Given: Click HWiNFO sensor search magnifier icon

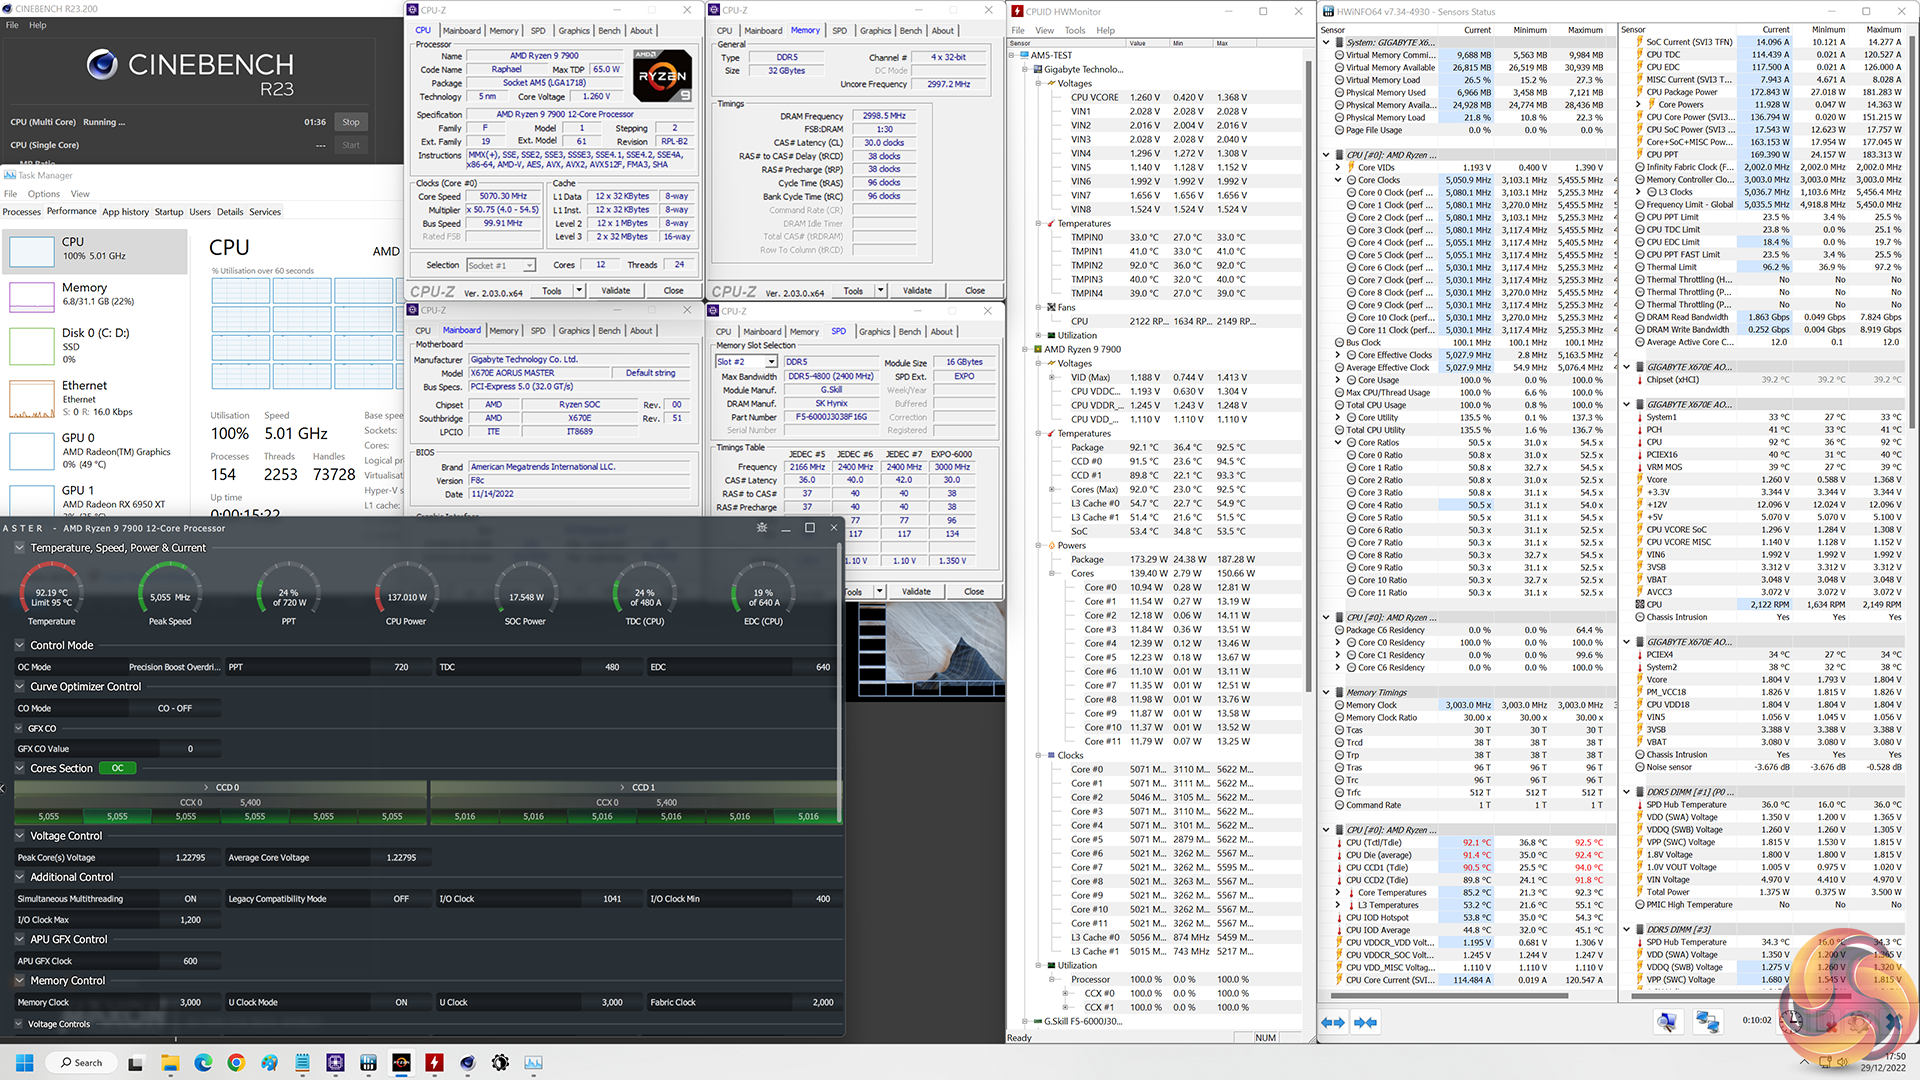Looking at the screenshot, I should tap(1667, 1022).
